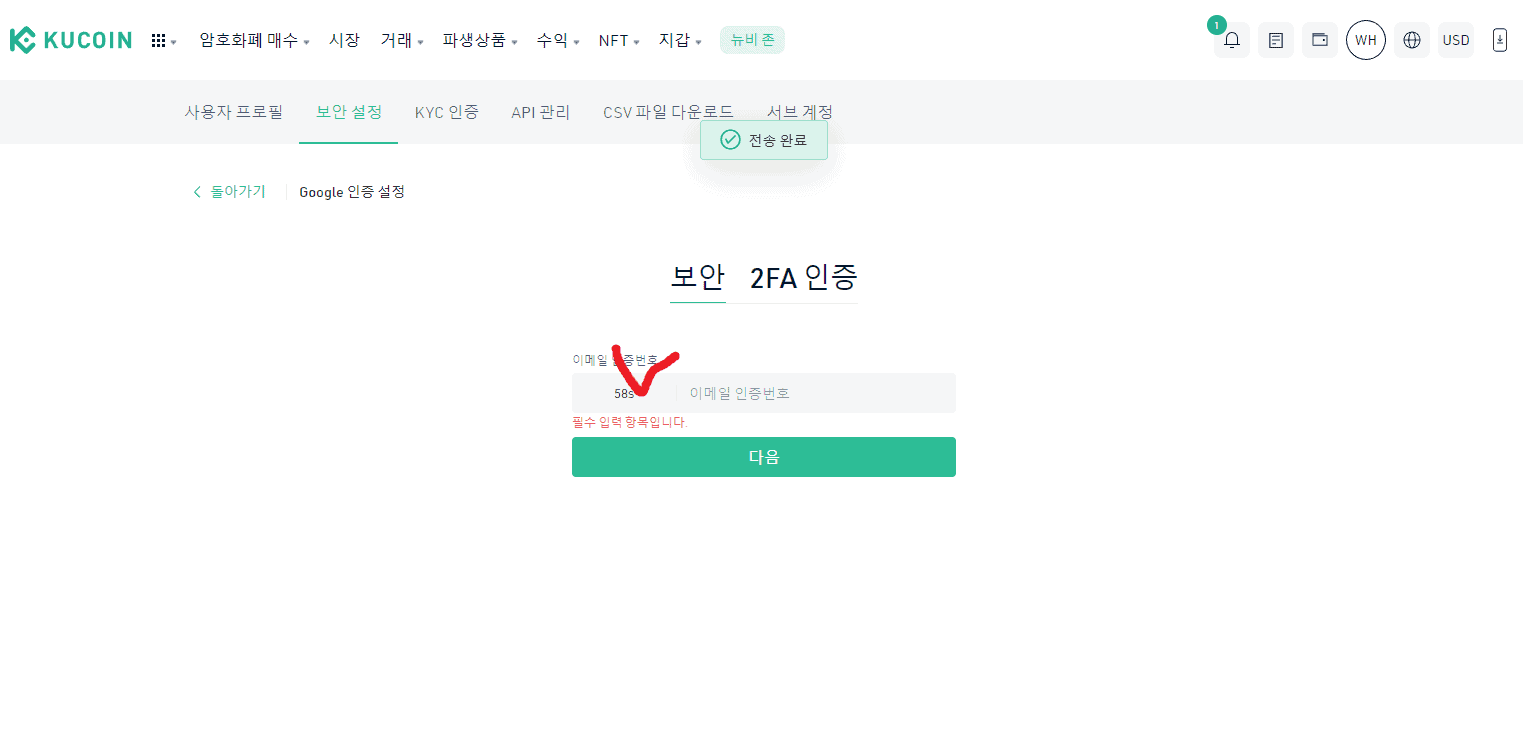Open the notification bell with badge

click(x=1231, y=40)
